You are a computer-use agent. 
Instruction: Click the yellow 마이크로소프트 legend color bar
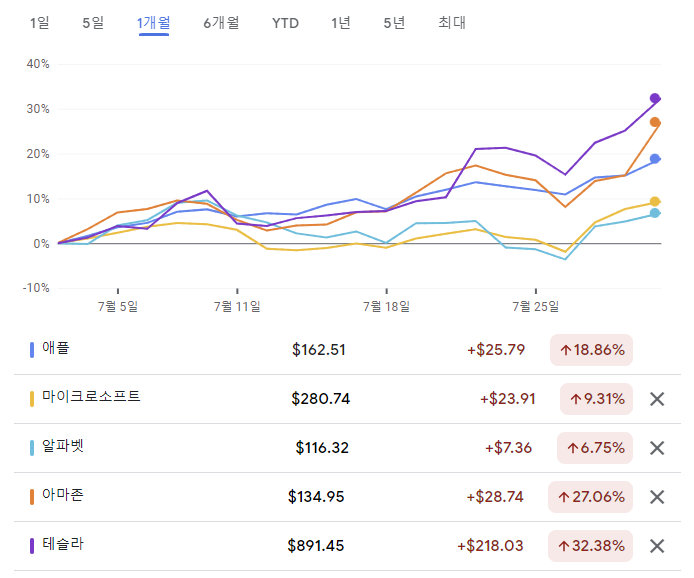point(32,399)
